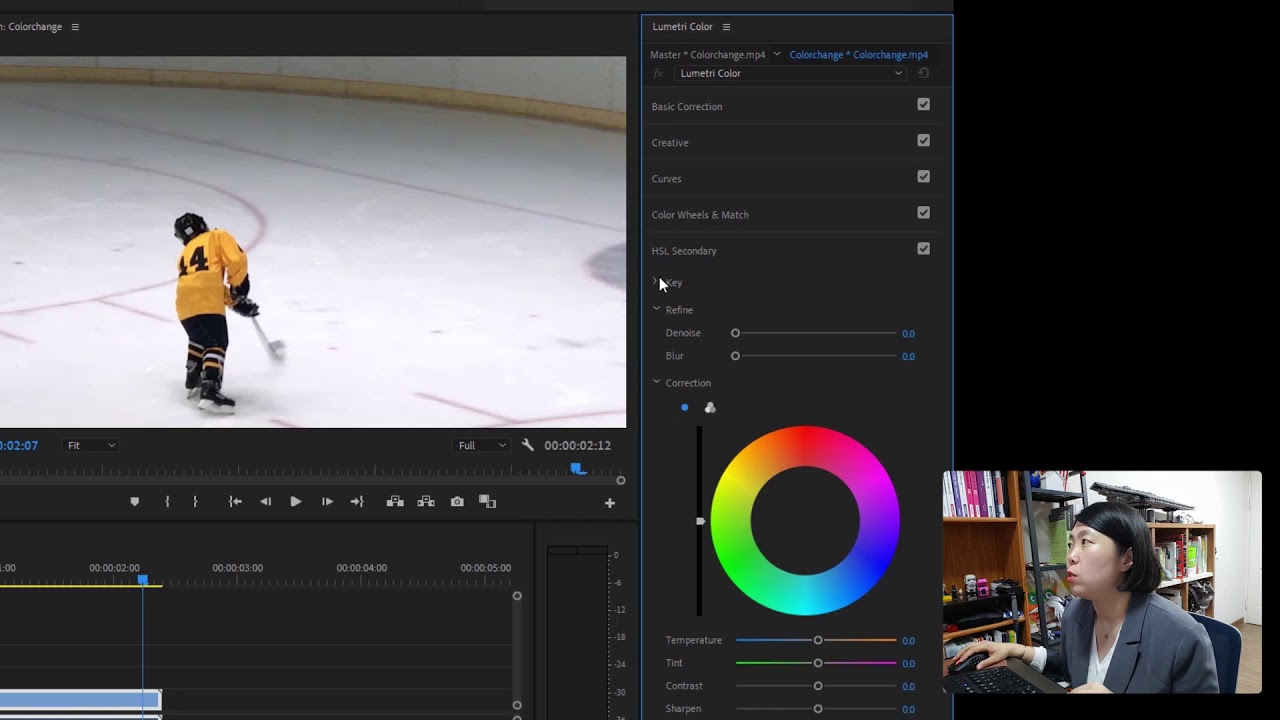Open the Creative section
This screenshot has height=720, width=1280.
tap(670, 143)
